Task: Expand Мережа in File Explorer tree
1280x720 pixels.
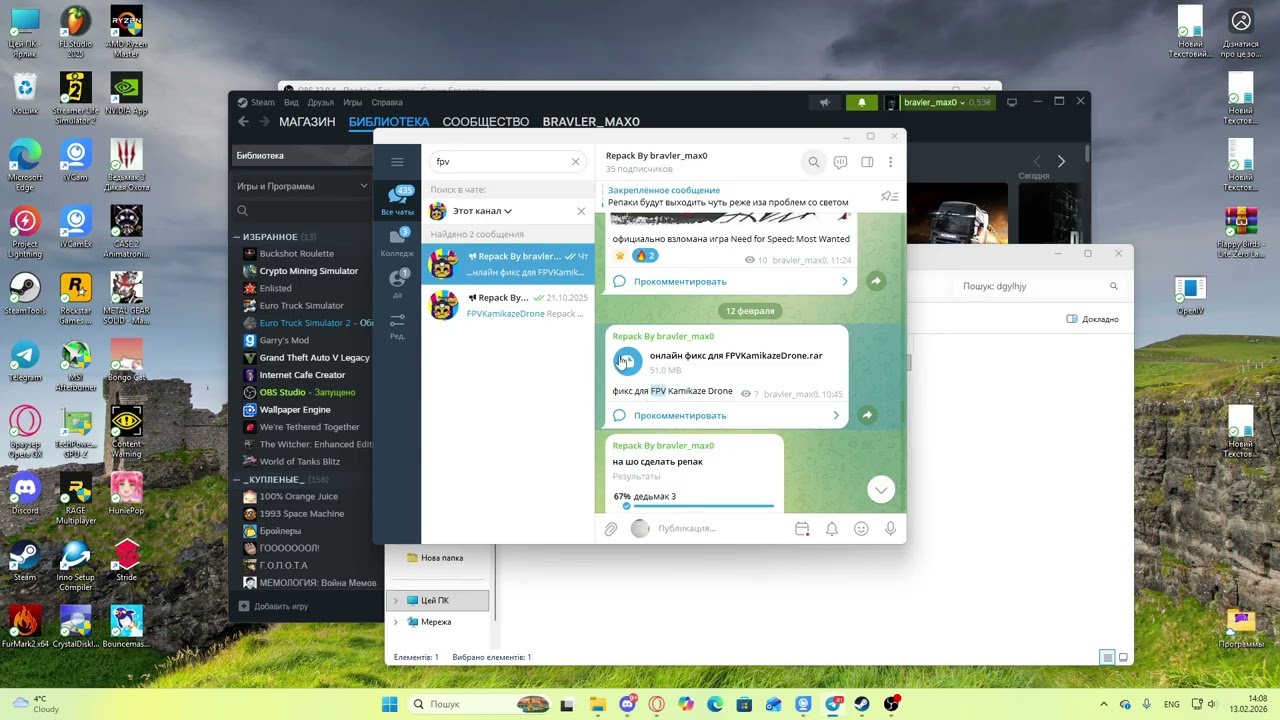Action: (x=396, y=622)
